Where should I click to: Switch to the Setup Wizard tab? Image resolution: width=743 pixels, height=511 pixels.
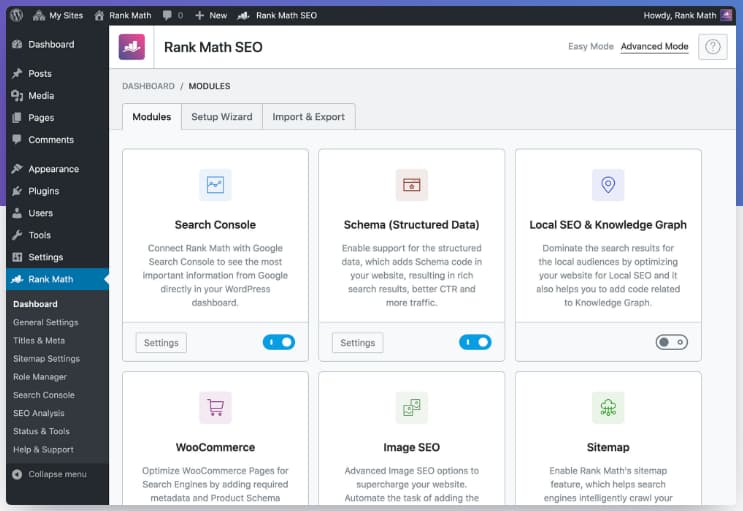tap(221, 117)
